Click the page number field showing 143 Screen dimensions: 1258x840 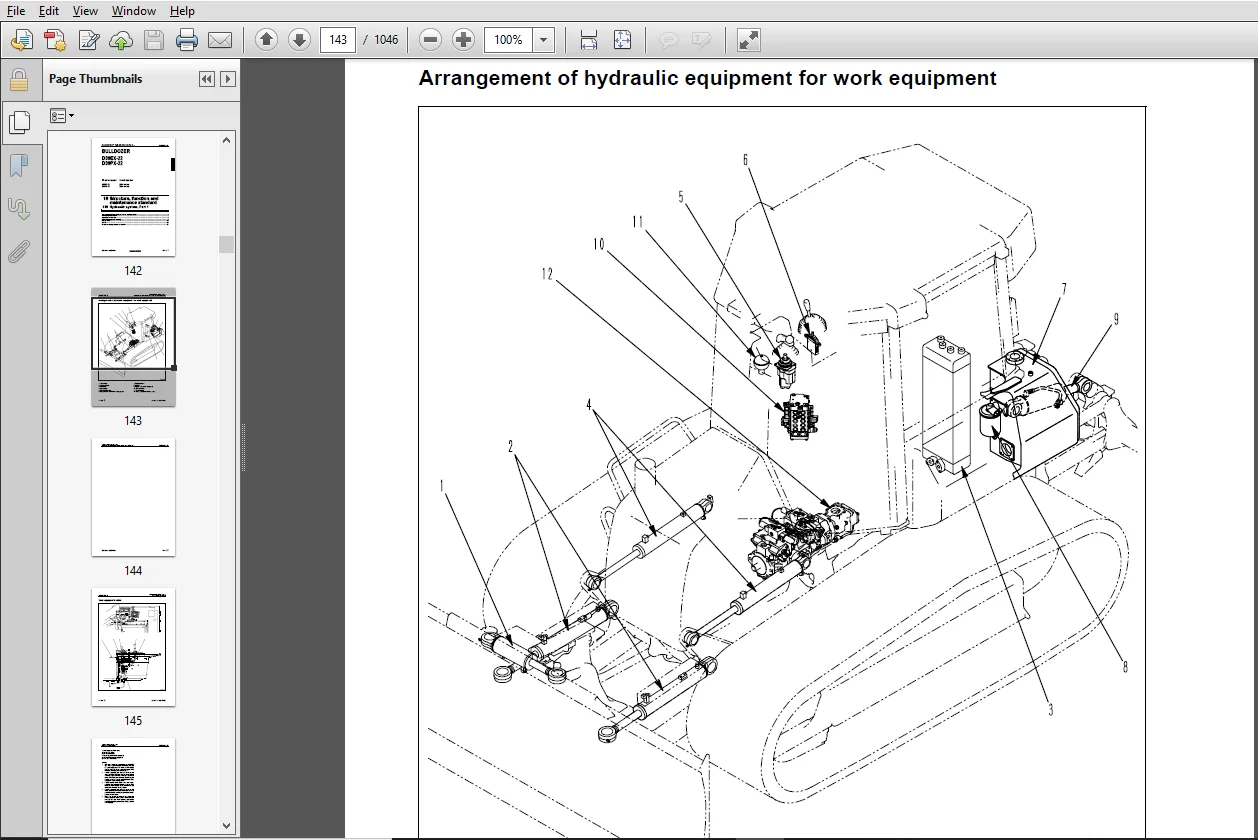338,40
